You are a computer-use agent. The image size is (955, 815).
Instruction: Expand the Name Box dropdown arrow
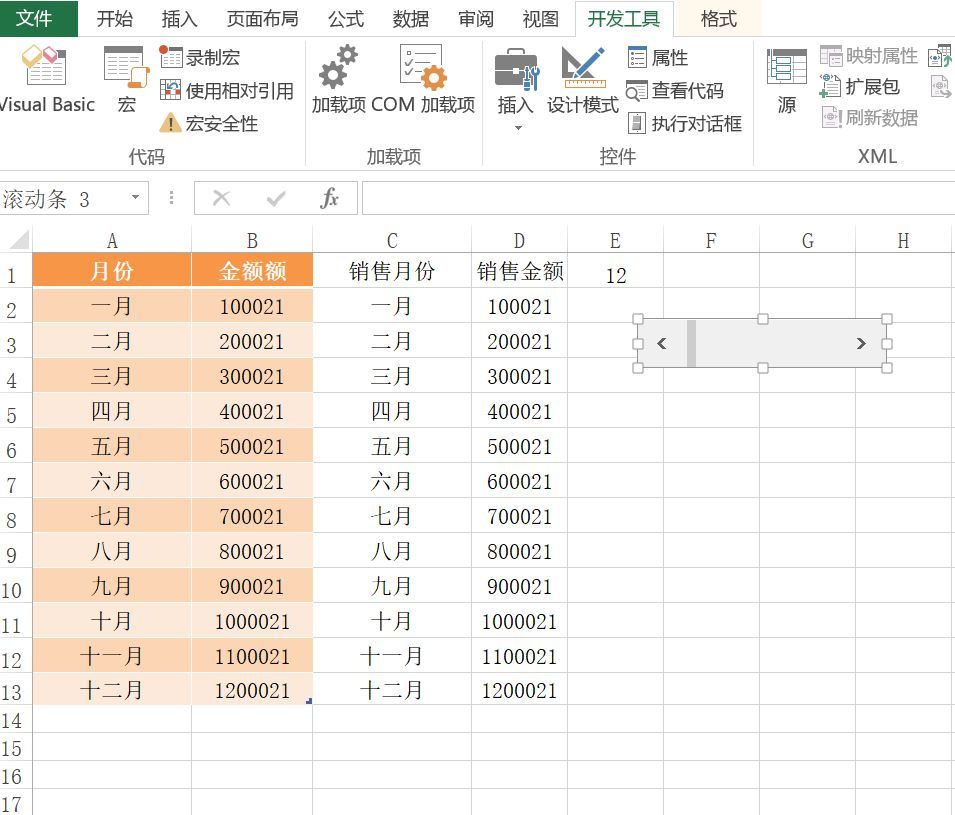[135, 197]
